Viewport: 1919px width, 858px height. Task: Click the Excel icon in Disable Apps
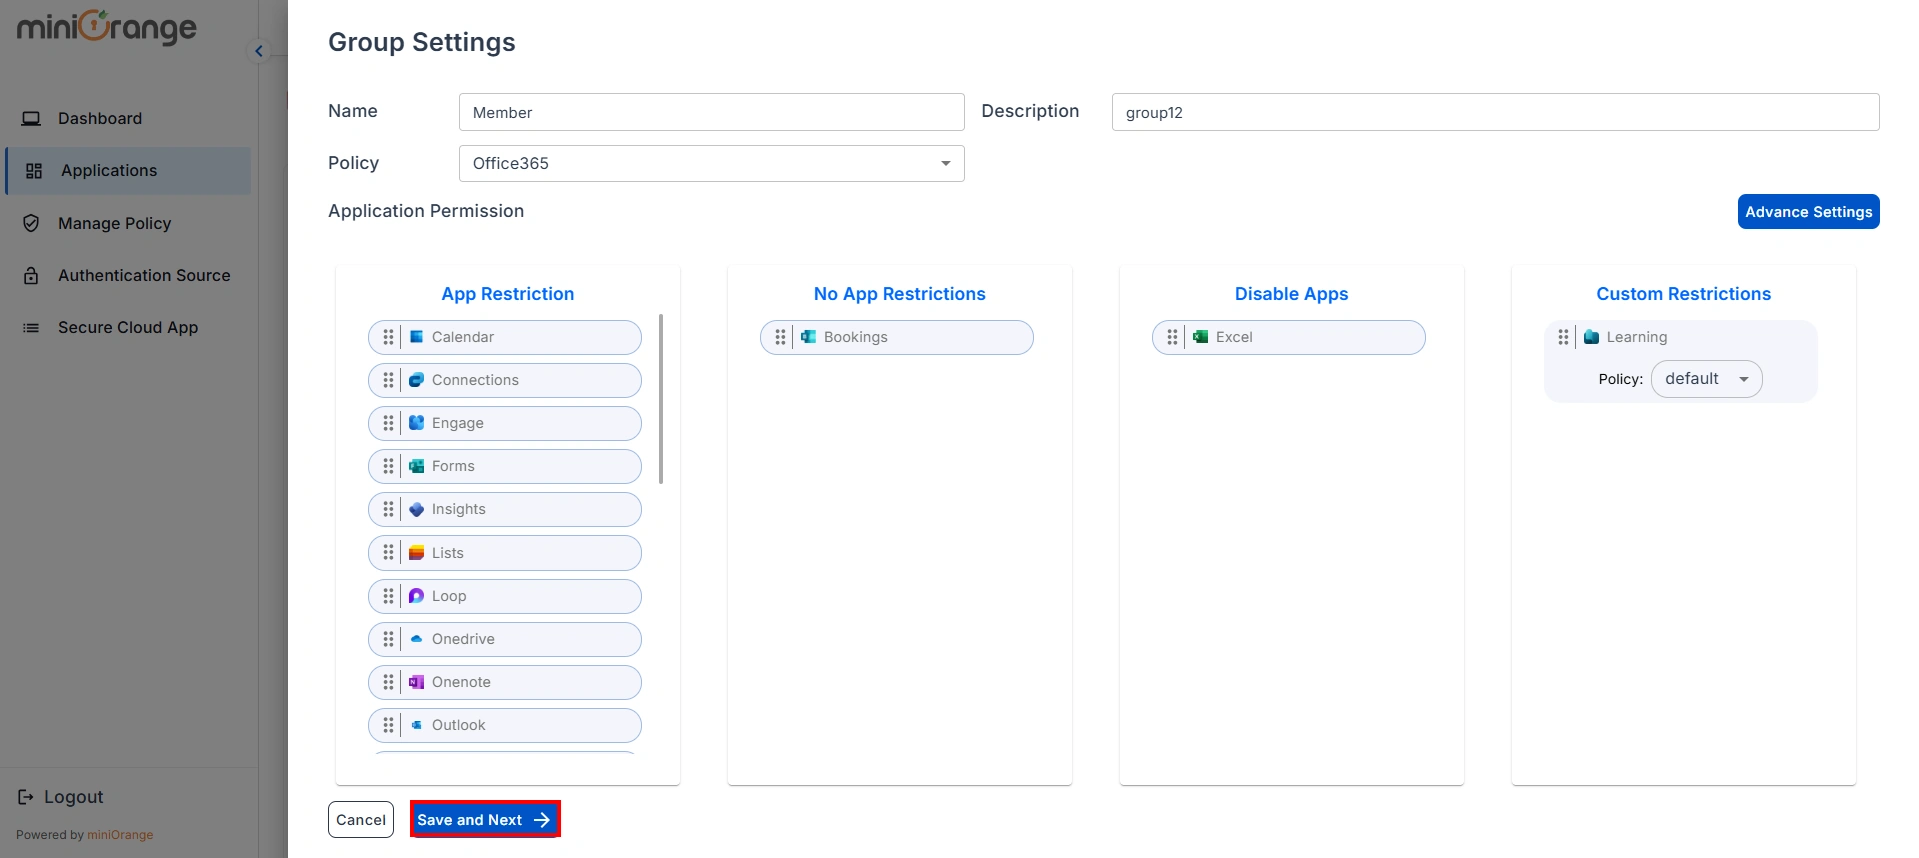(x=1201, y=337)
